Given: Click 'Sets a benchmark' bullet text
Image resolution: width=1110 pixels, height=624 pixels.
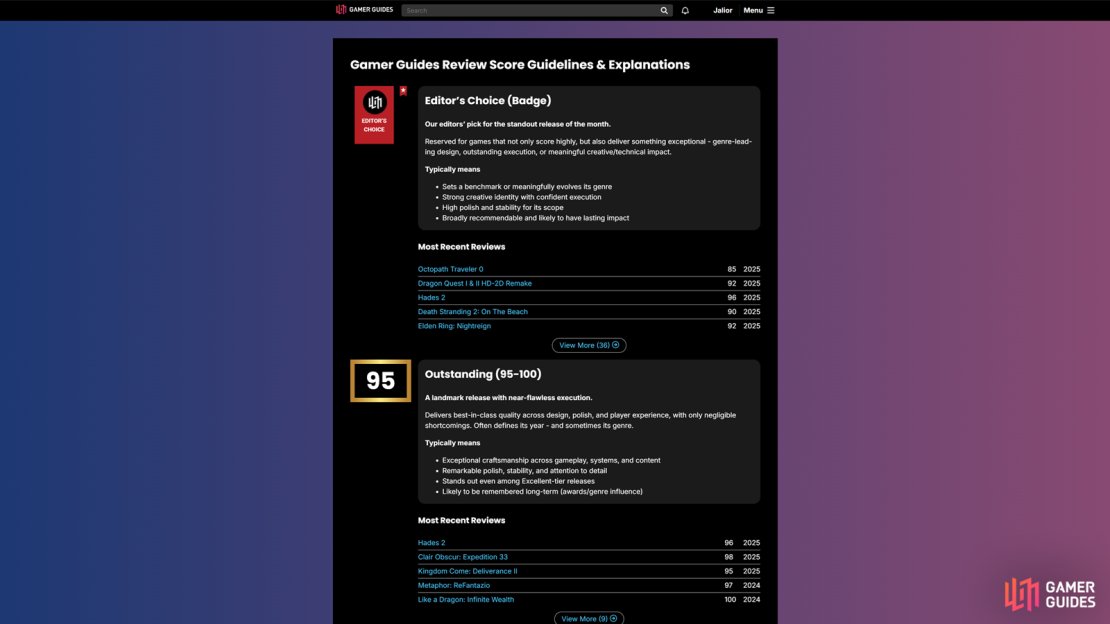Looking at the screenshot, I should (x=527, y=187).
